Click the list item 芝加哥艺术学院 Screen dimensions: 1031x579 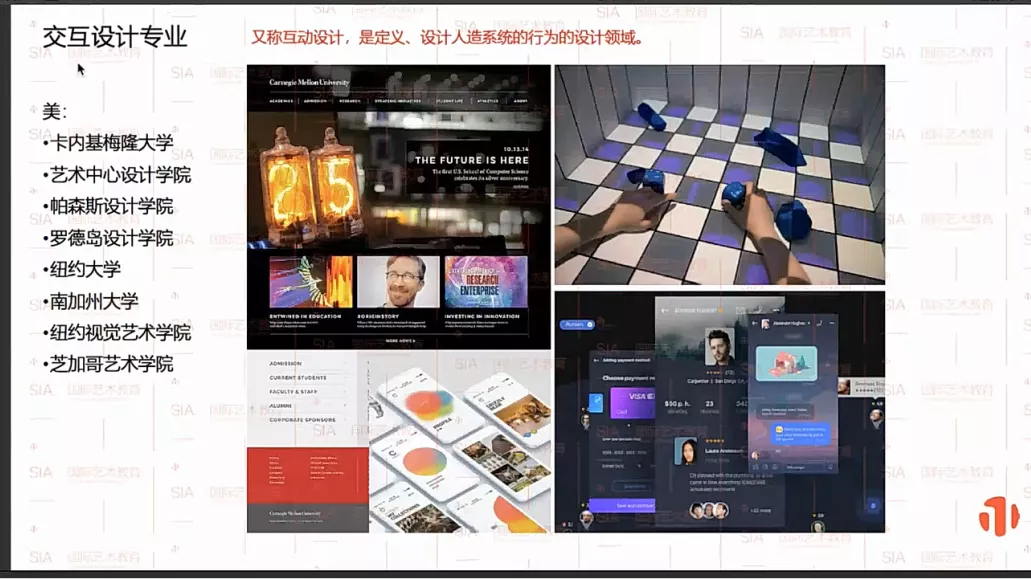coord(111,364)
